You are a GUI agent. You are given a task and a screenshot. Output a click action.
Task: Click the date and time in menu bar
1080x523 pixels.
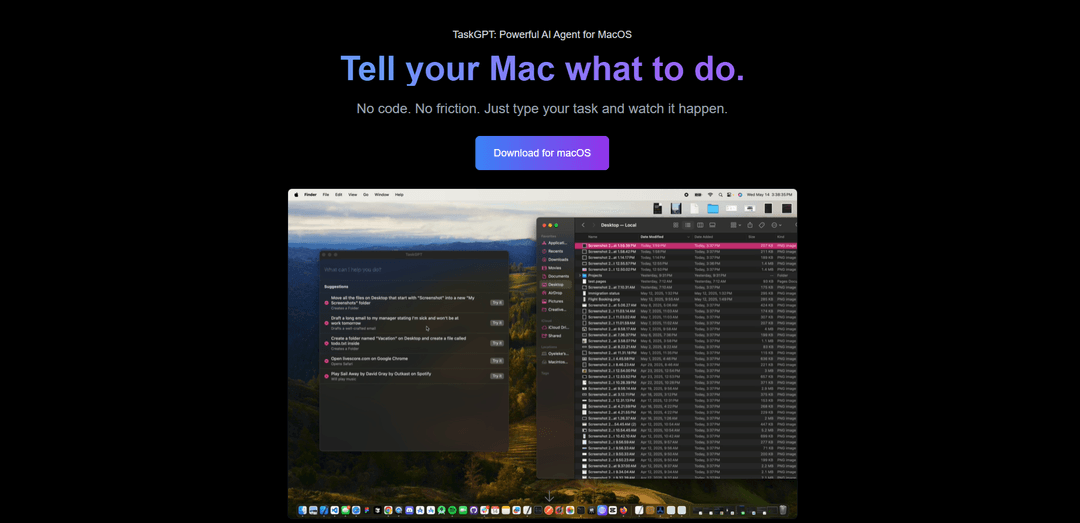point(769,195)
